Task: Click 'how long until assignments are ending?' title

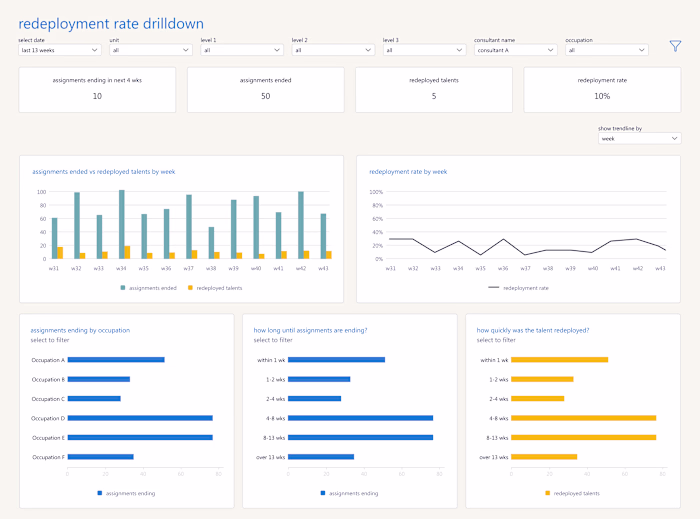Action: (310, 330)
